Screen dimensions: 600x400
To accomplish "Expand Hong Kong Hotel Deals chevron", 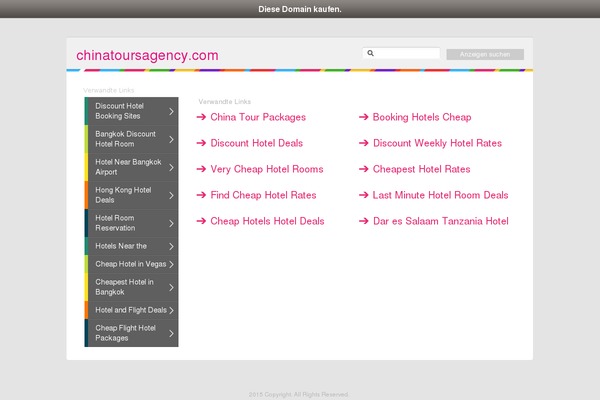I will (172, 194).
